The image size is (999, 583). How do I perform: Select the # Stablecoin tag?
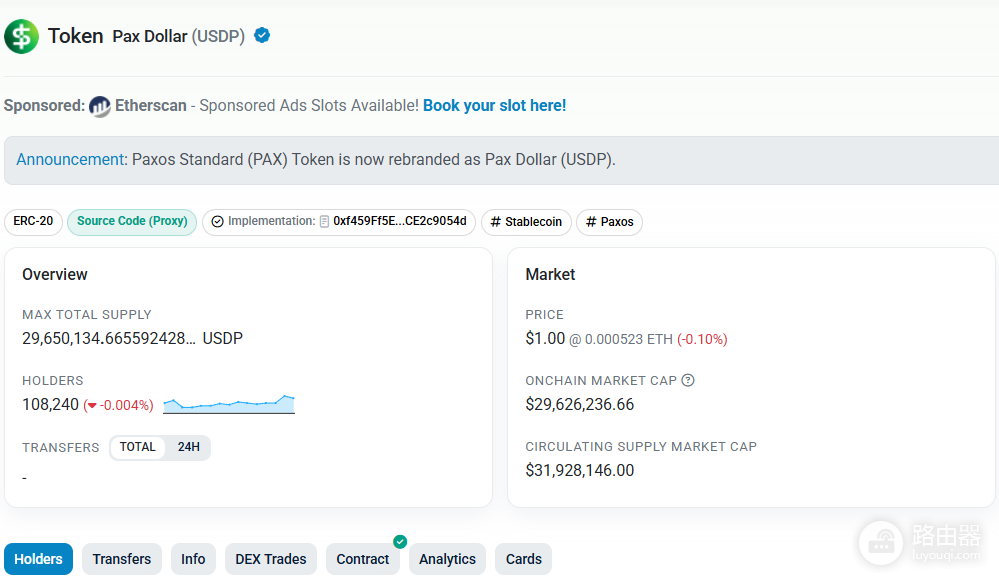(x=526, y=222)
